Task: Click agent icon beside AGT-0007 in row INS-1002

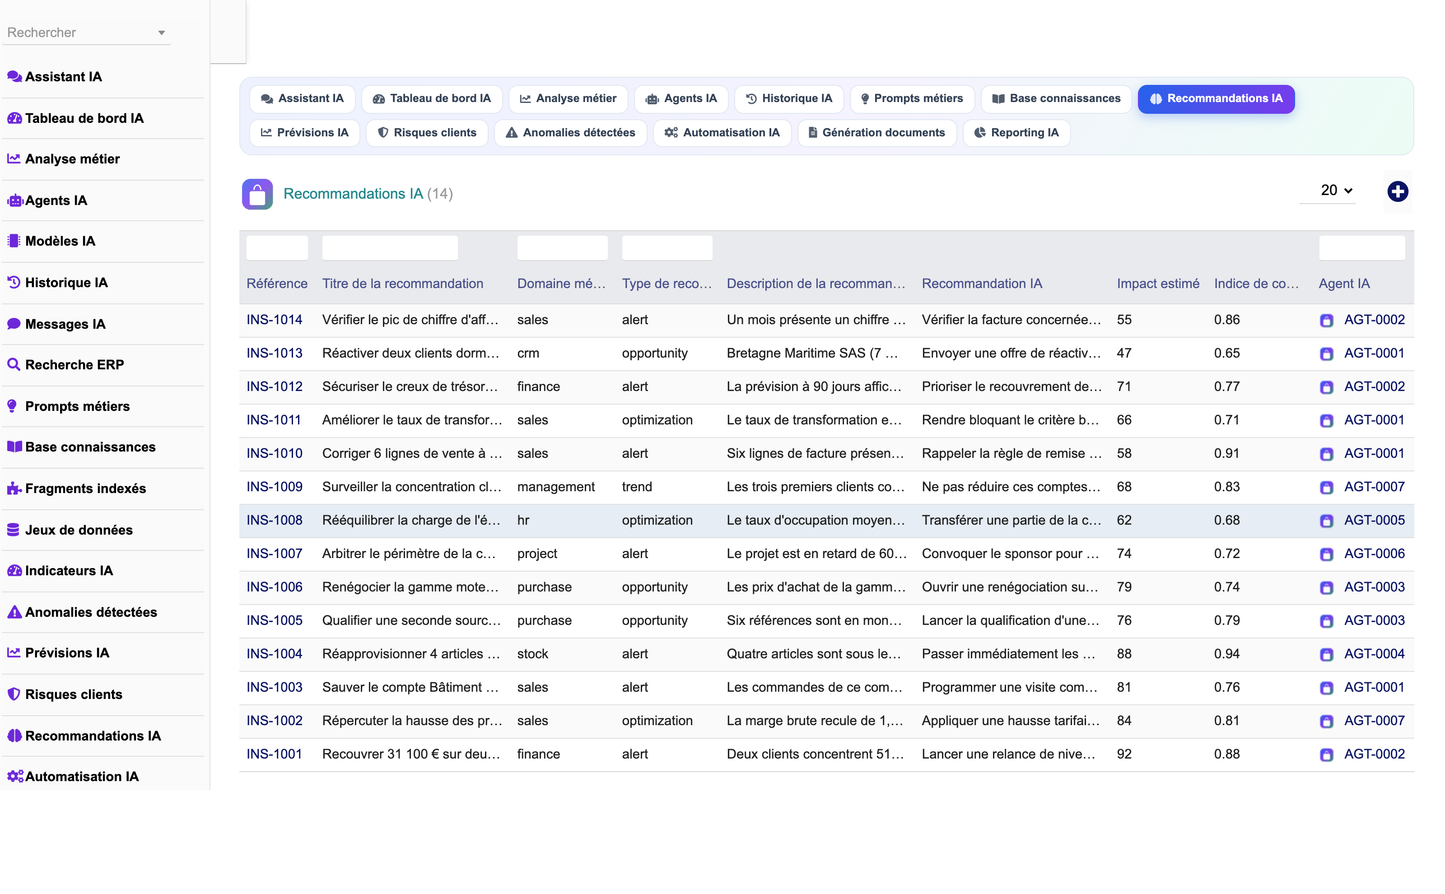Action: [x=1326, y=721]
